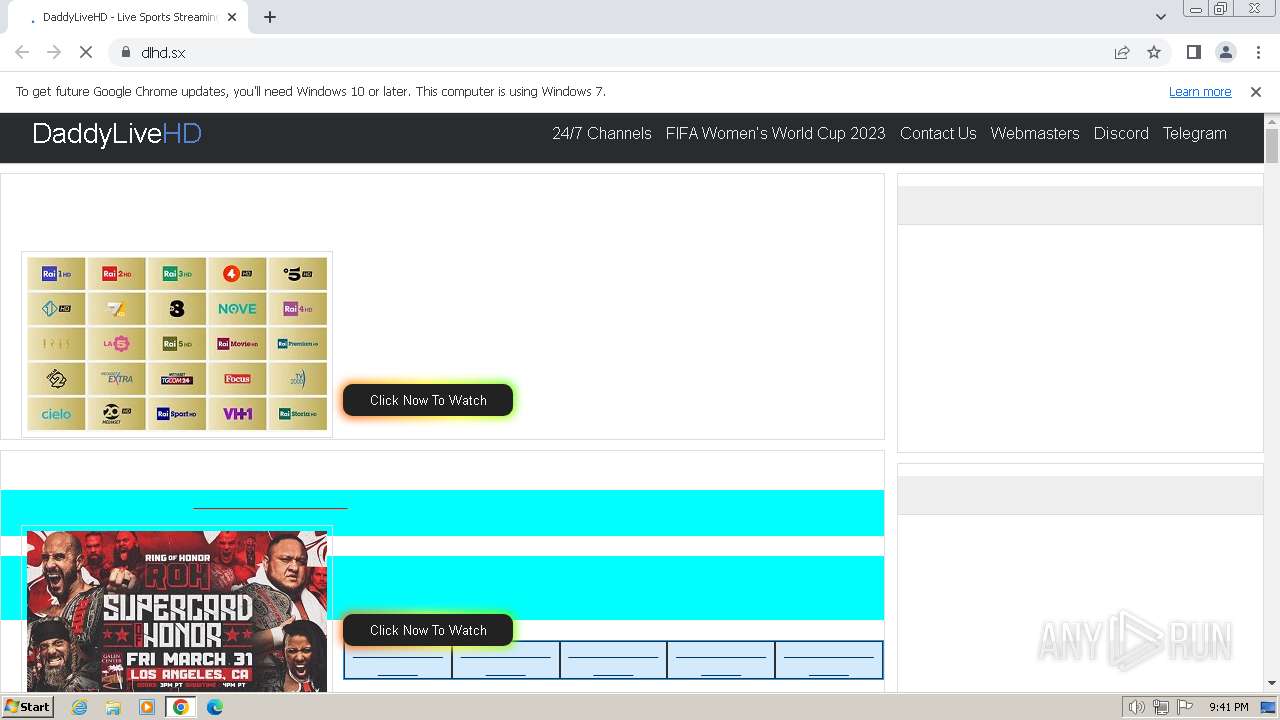Stop loading the page
The image size is (1280, 720).
(86, 52)
